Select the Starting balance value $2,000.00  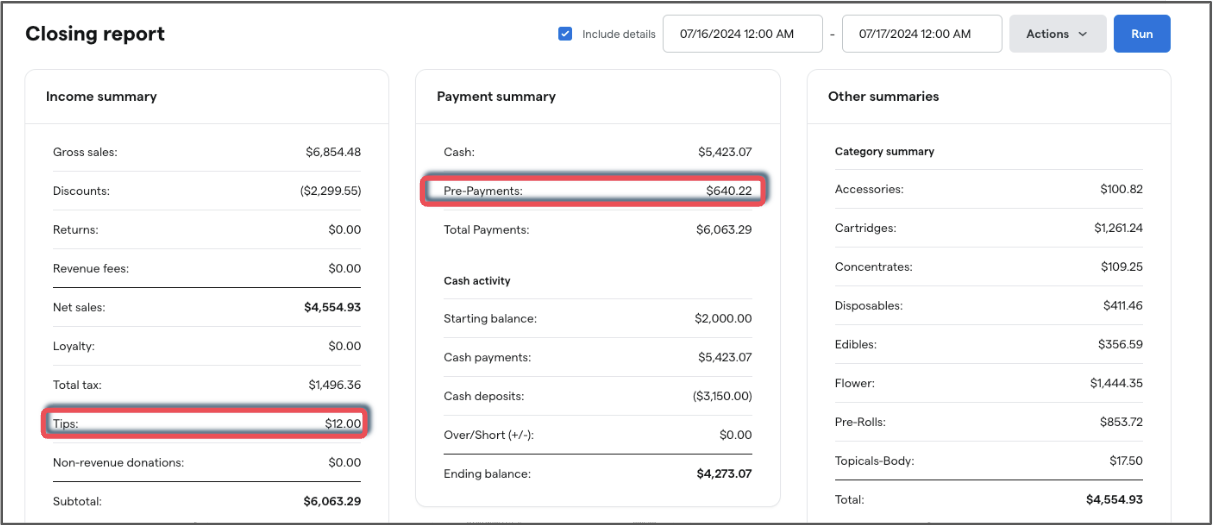coord(723,319)
